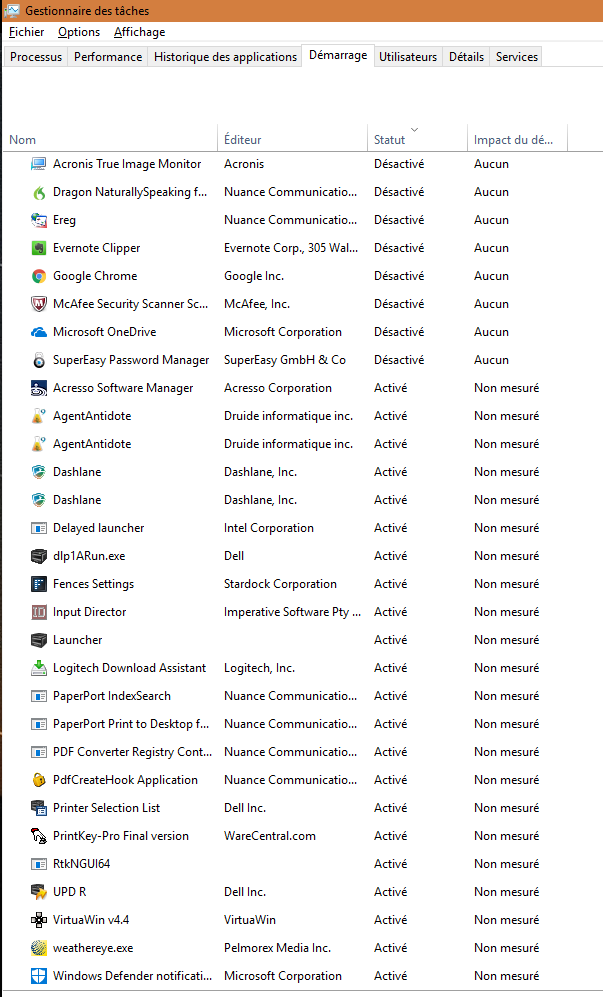This screenshot has width=603, height=997.
Task: Select the Evernote Clipper elephant icon
Action: click(x=39, y=248)
